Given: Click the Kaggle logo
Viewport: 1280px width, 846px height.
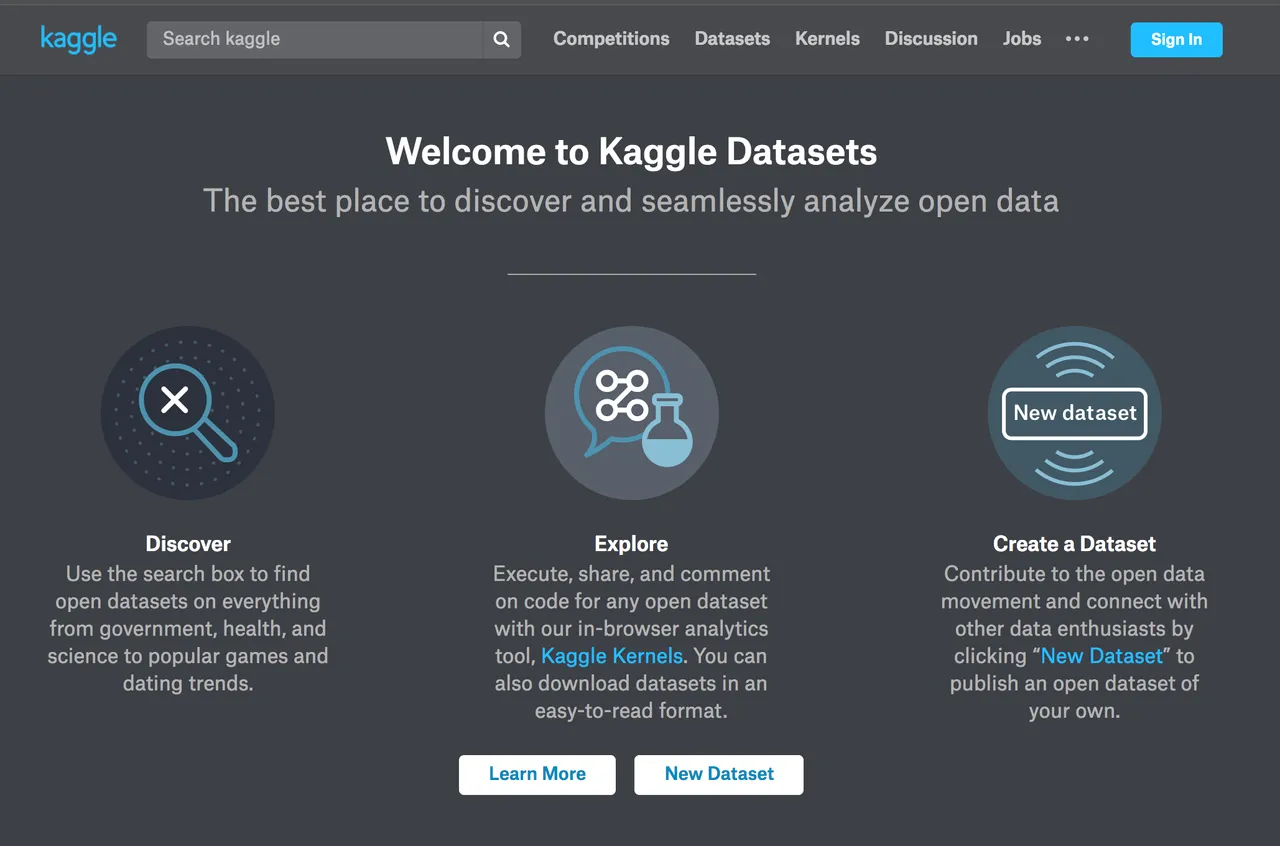Looking at the screenshot, I should pyautogui.click(x=78, y=39).
